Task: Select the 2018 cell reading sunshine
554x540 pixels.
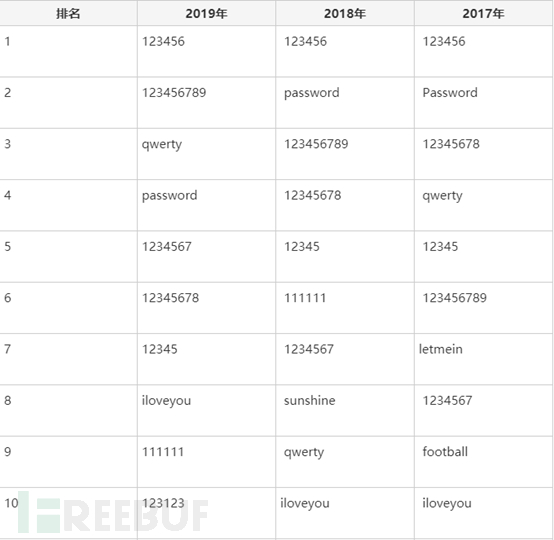Action: coord(345,411)
